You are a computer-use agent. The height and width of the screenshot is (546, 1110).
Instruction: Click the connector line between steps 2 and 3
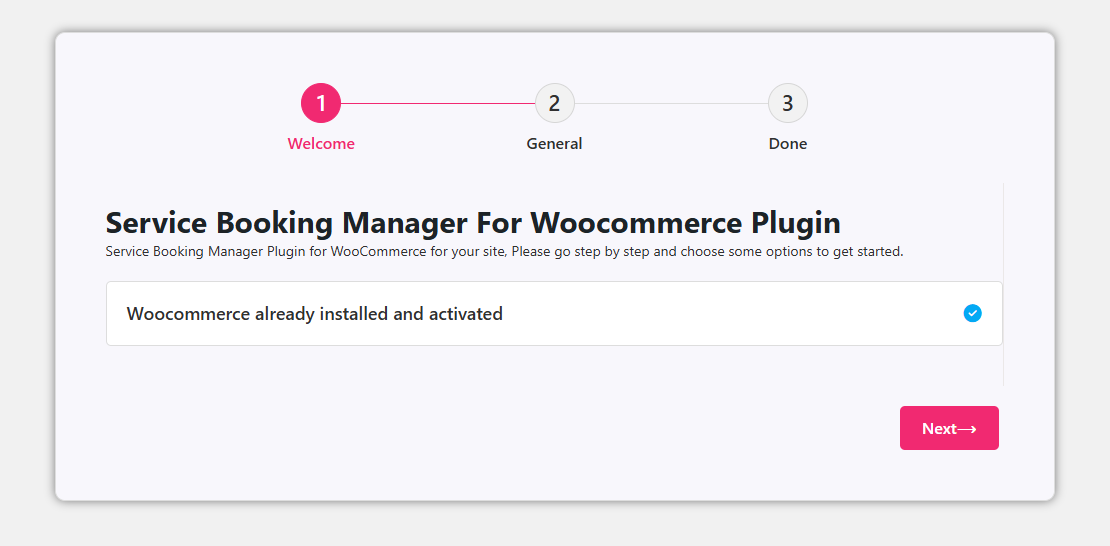coord(671,103)
